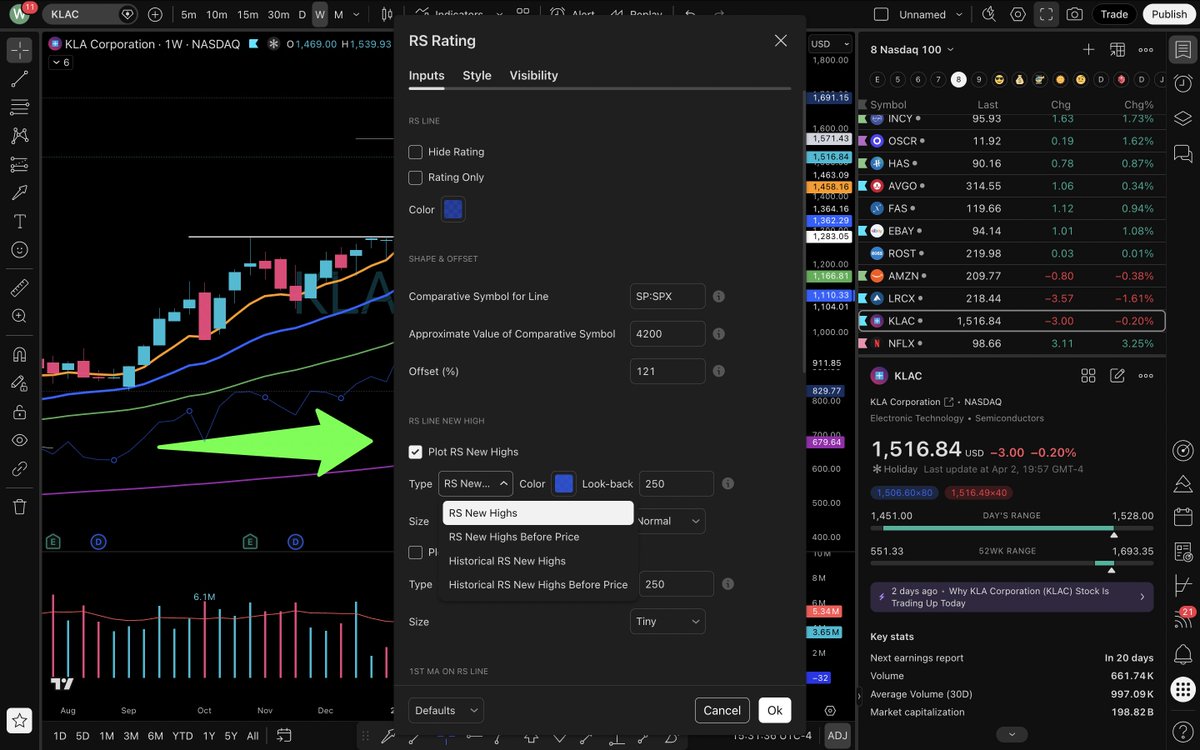Click the Look-back 250 input field
Image resolution: width=1200 pixels, height=750 pixels.
tap(676, 483)
